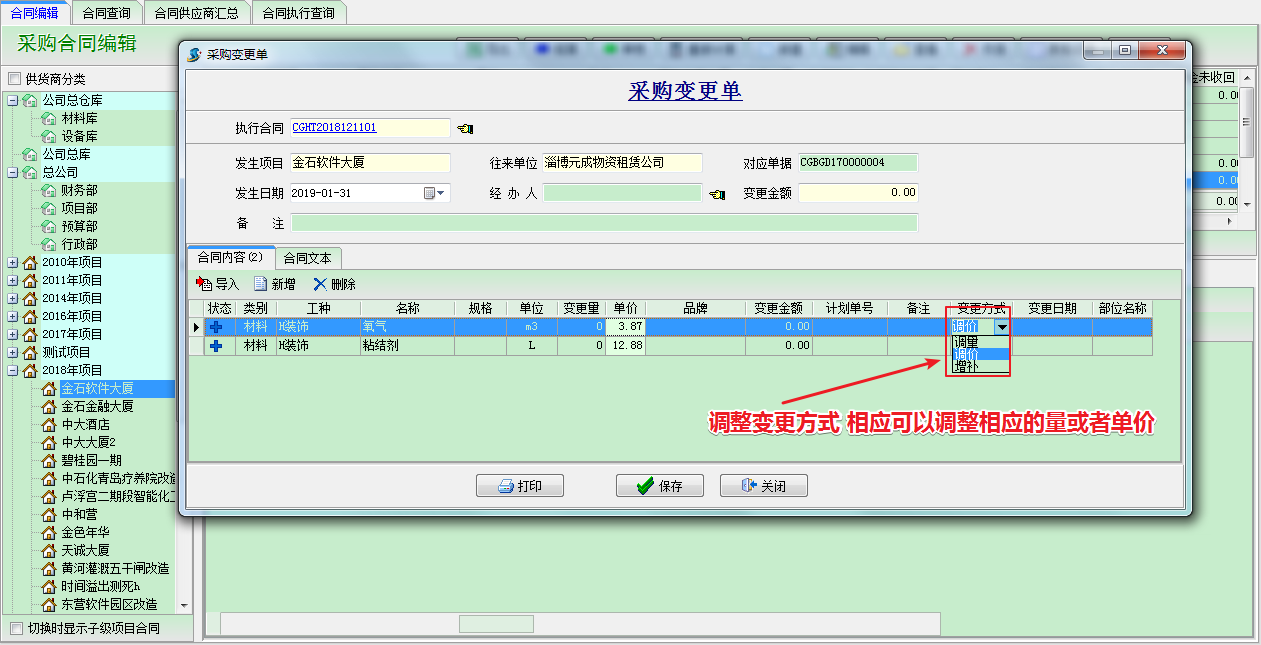Expand the 2017年项目 tree node
The width and height of the screenshot is (1261, 645).
13,334
